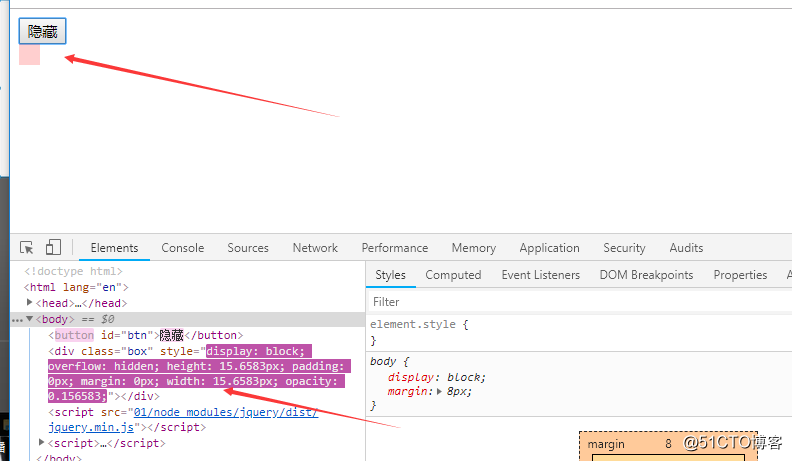Expand the head node triangle
Screen dimensions: 792x461
point(29,302)
